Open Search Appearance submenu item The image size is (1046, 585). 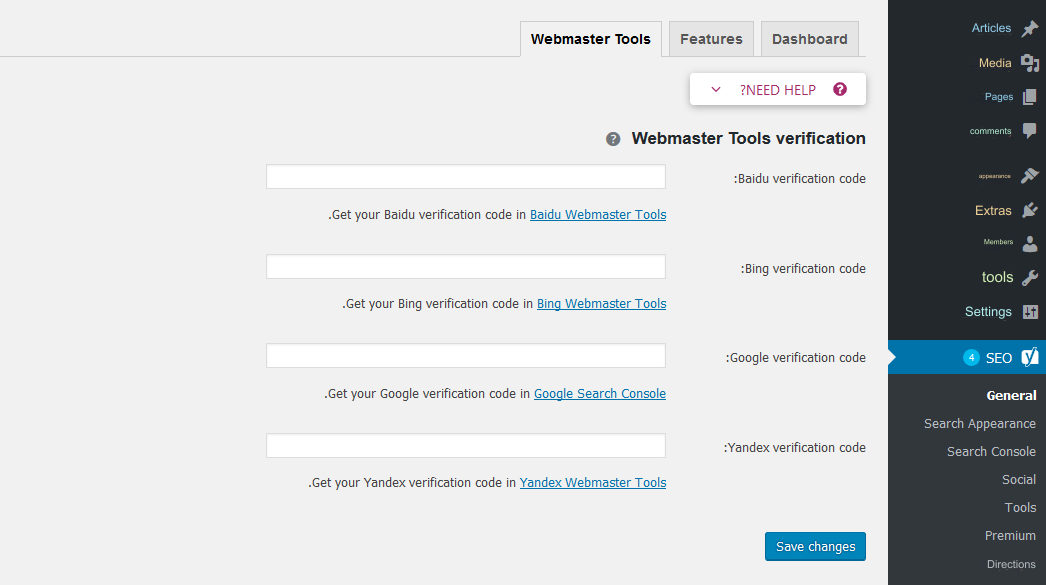(x=979, y=424)
